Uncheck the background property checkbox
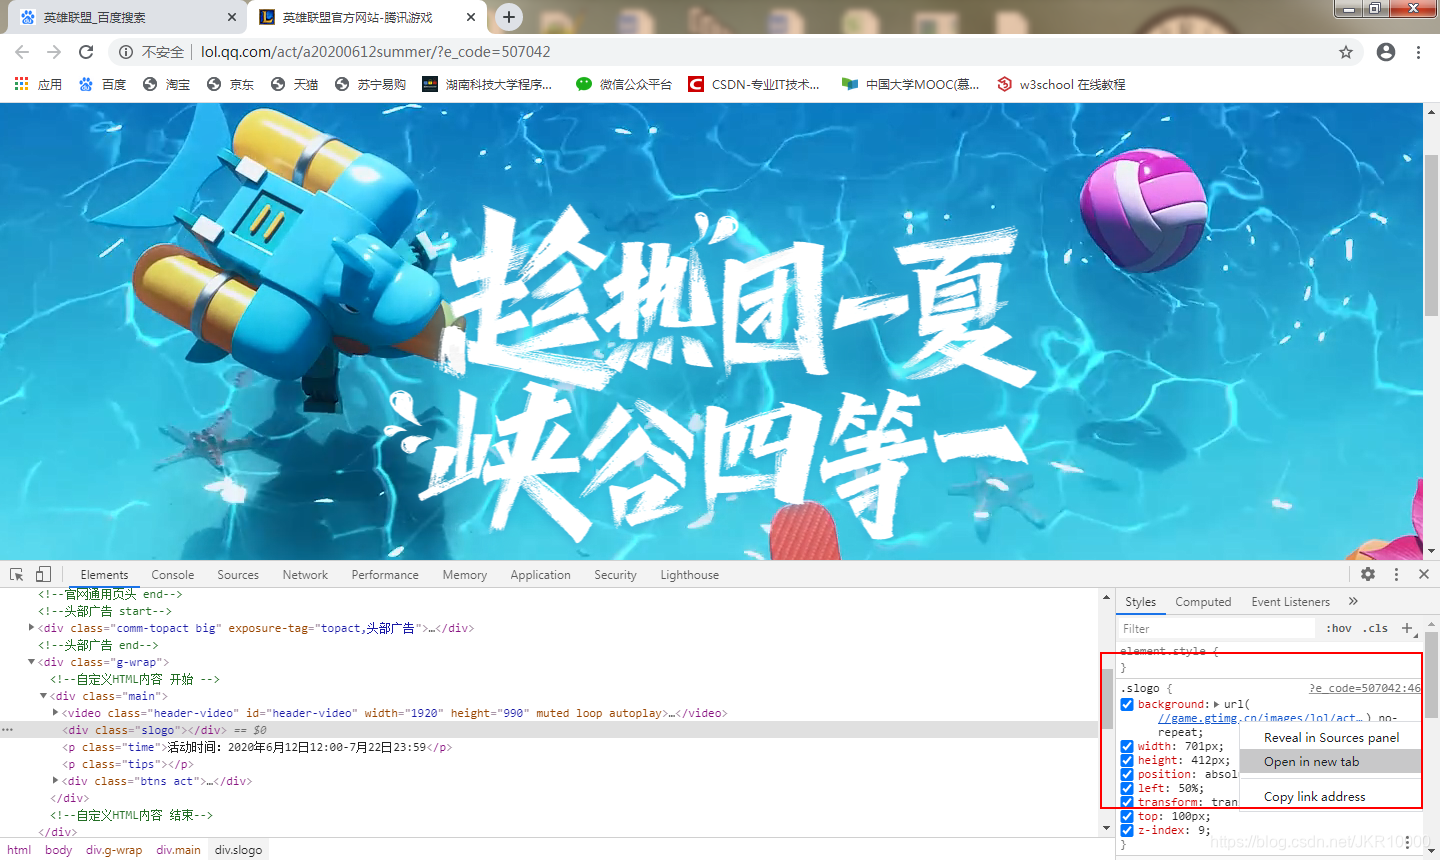This screenshot has height=860, width=1440. (1127, 704)
